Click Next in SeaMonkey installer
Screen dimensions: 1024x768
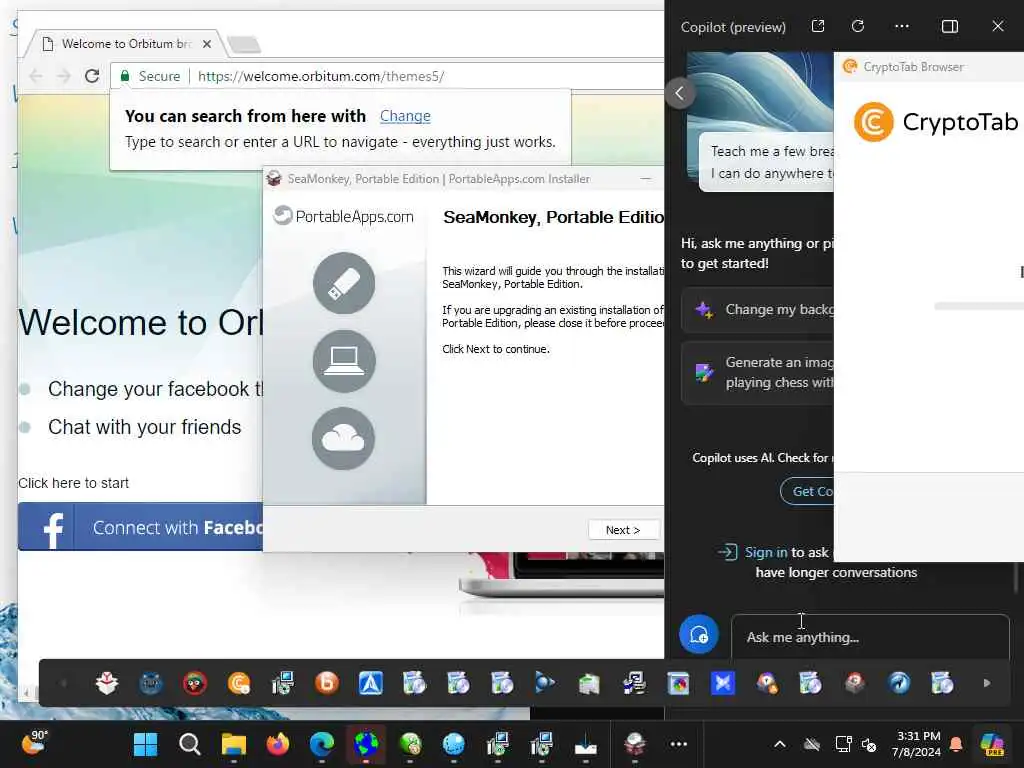click(x=623, y=530)
